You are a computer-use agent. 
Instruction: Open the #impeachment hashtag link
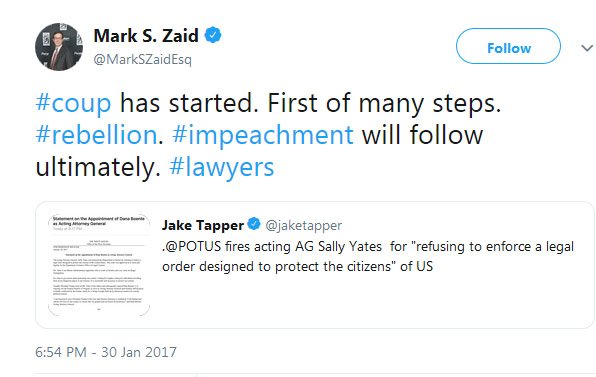(263, 135)
